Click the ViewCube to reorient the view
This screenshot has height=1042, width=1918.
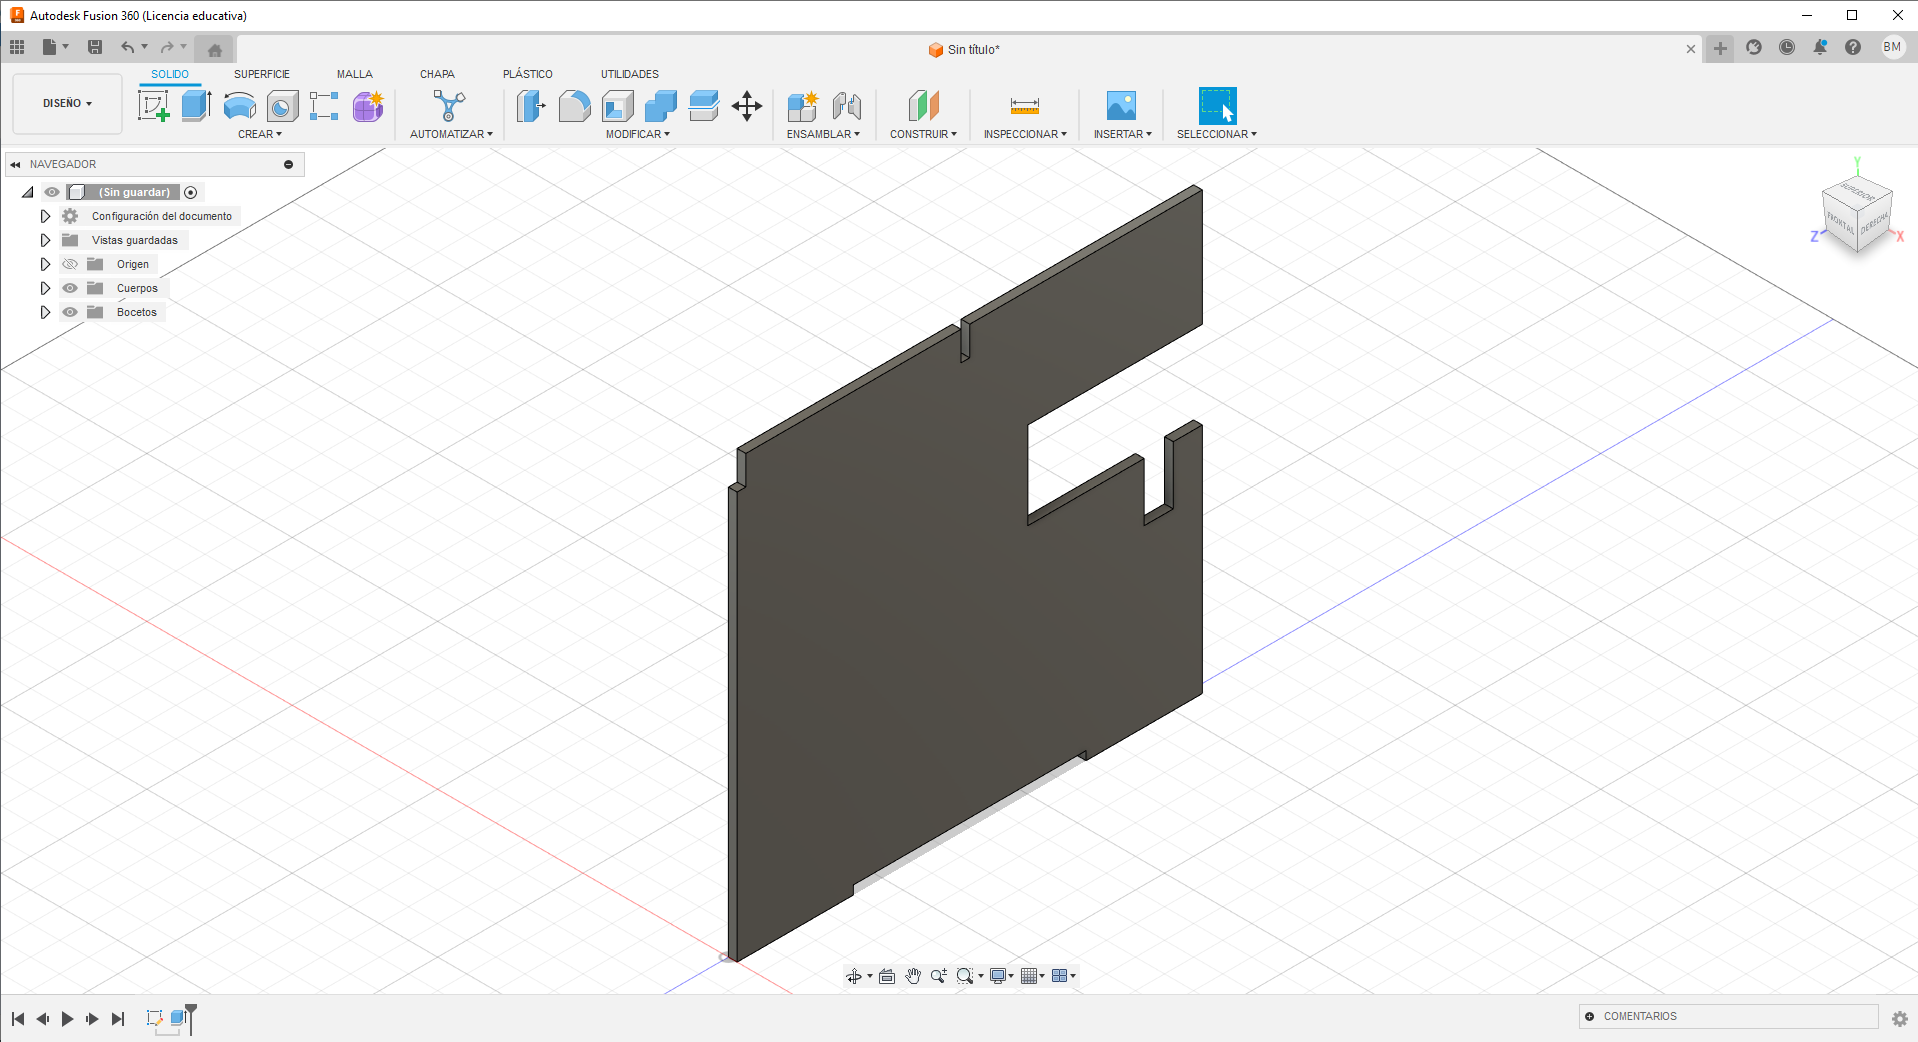click(x=1857, y=214)
